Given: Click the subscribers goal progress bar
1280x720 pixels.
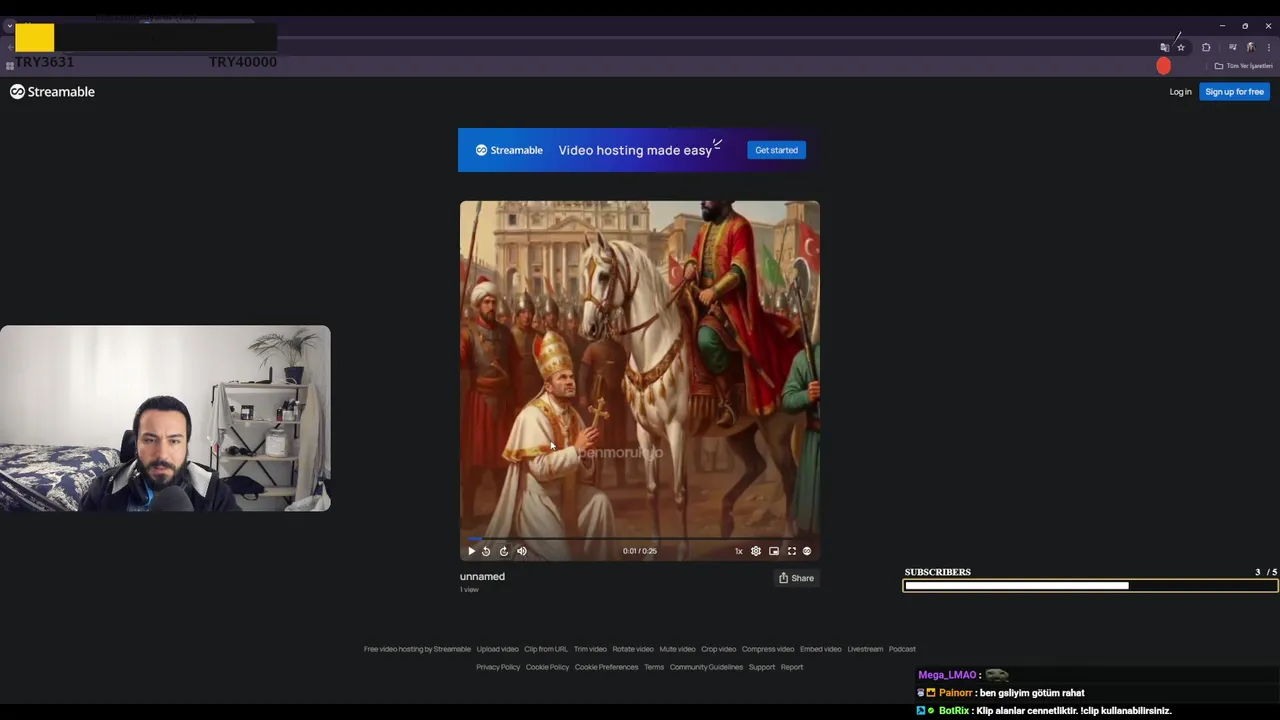Looking at the screenshot, I should [x=1090, y=586].
